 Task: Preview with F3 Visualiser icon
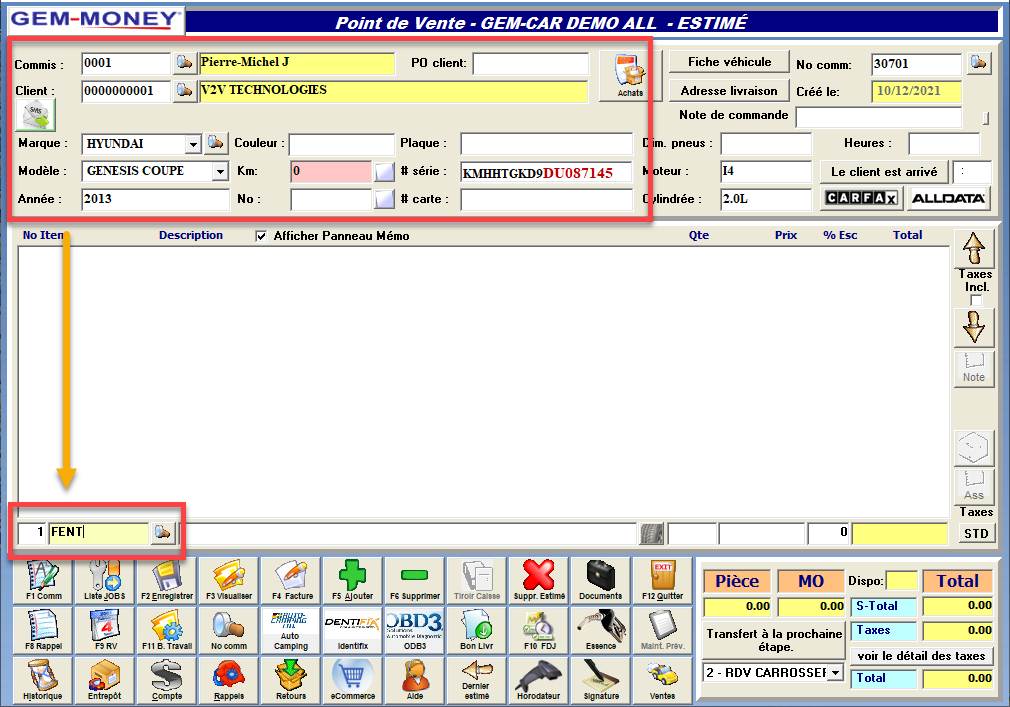(x=229, y=580)
